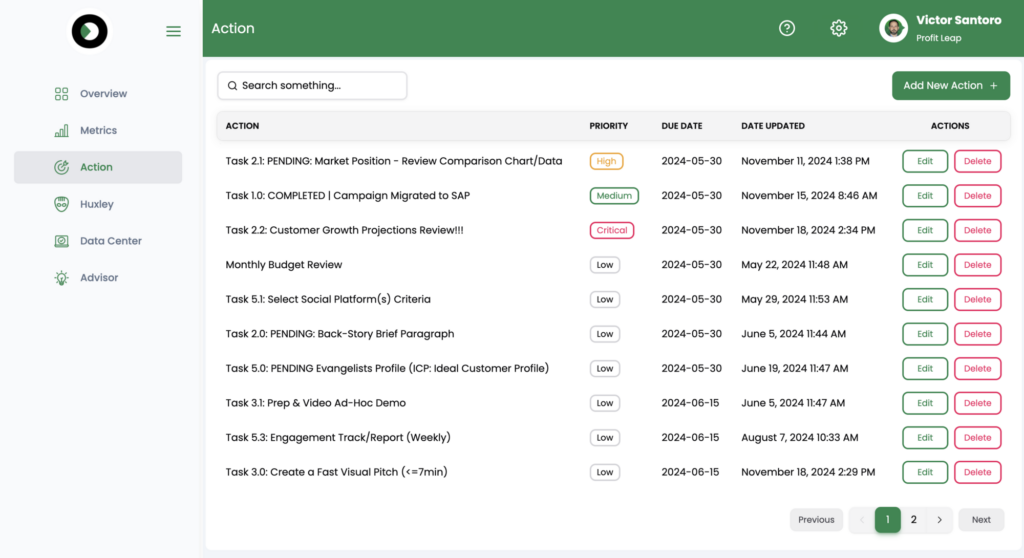Open page 2 of the action list
The width and height of the screenshot is (1024, 558).
914,520
